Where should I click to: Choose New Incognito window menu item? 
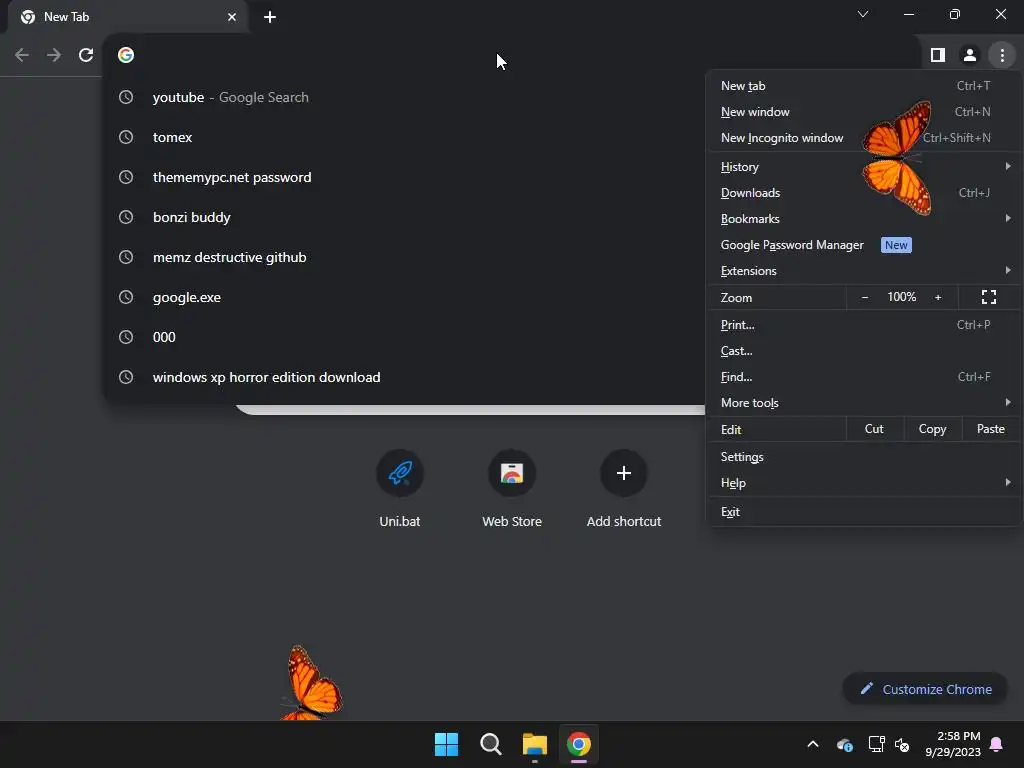point(864,138)
